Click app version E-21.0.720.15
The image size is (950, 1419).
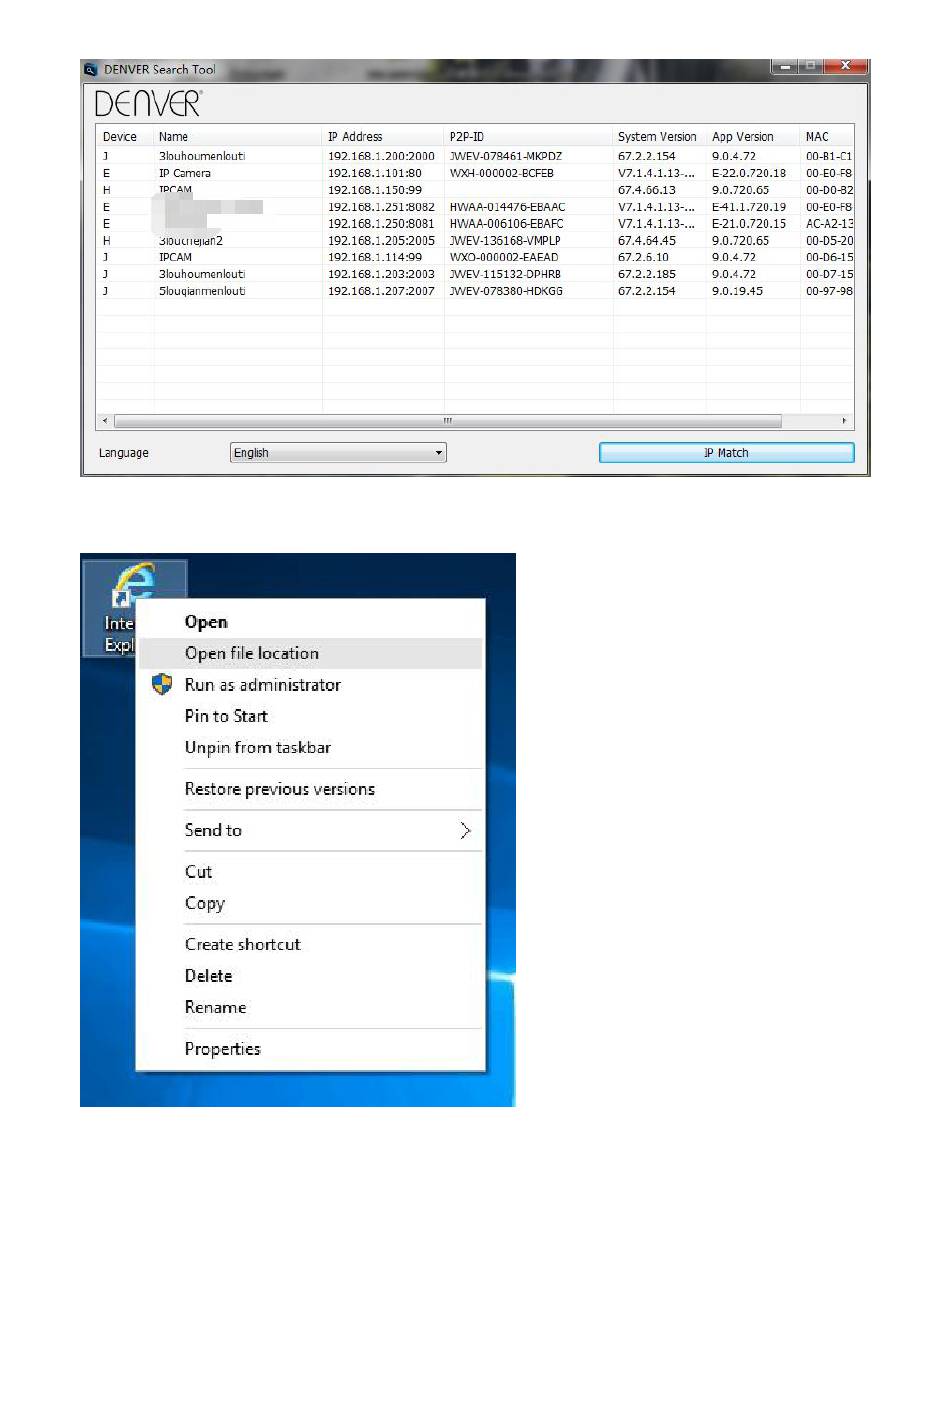pos(749,224)
